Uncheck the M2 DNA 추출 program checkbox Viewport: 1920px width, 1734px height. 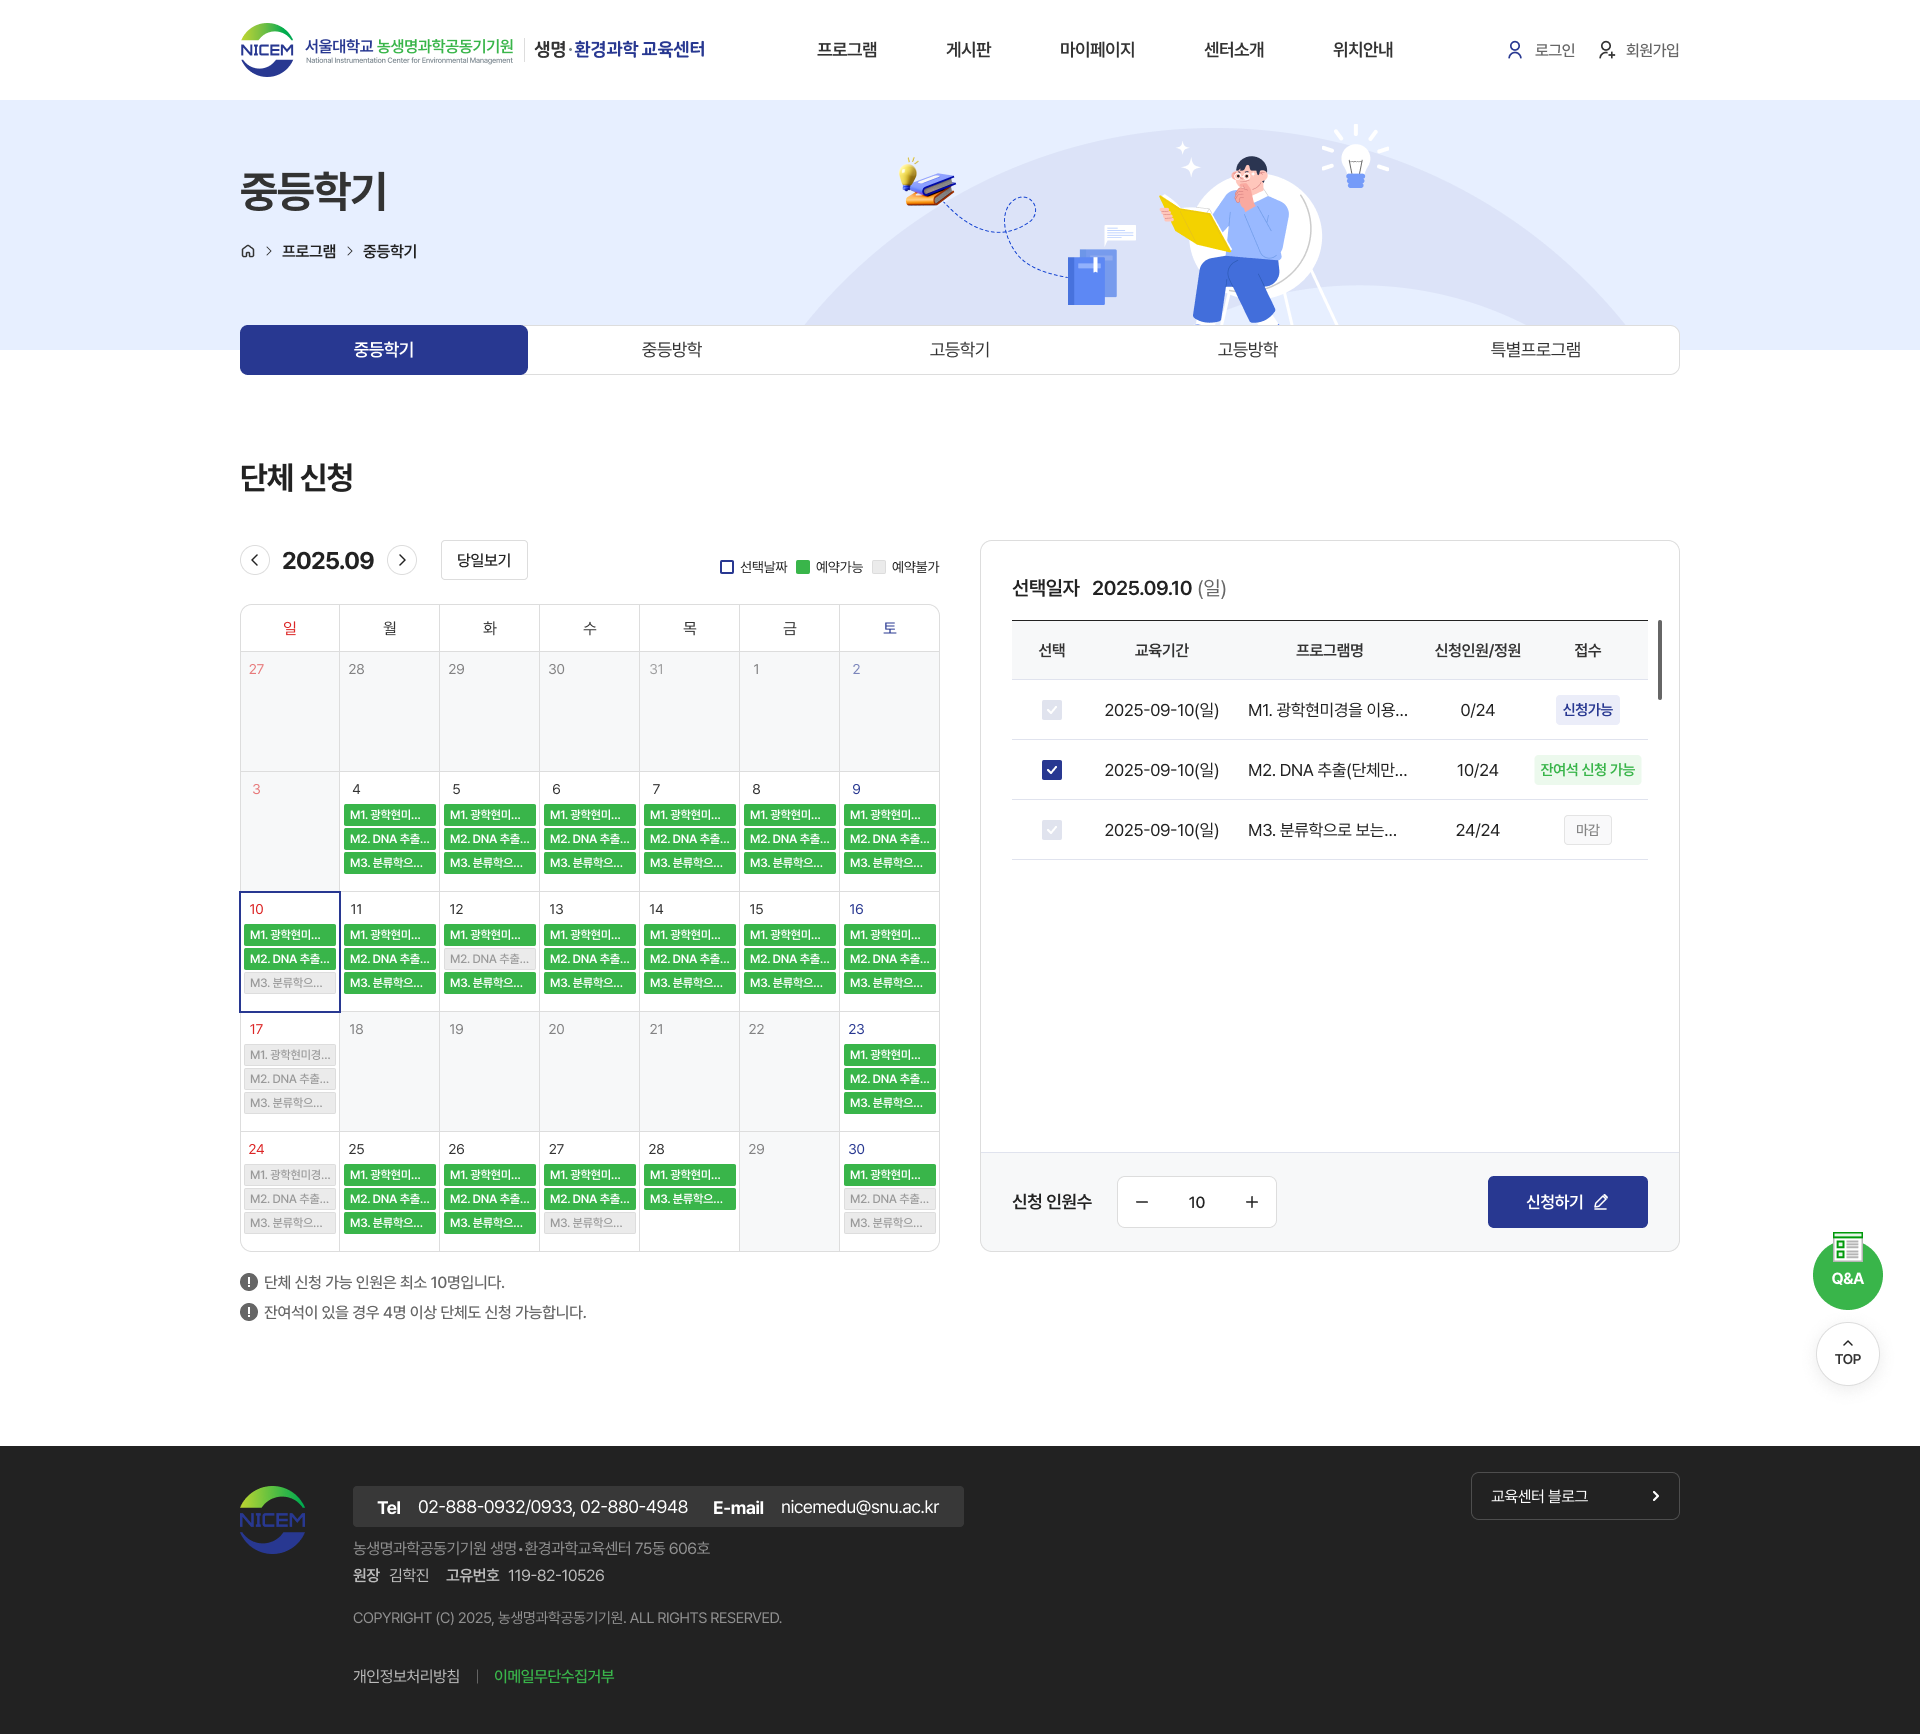(1051, 770)
